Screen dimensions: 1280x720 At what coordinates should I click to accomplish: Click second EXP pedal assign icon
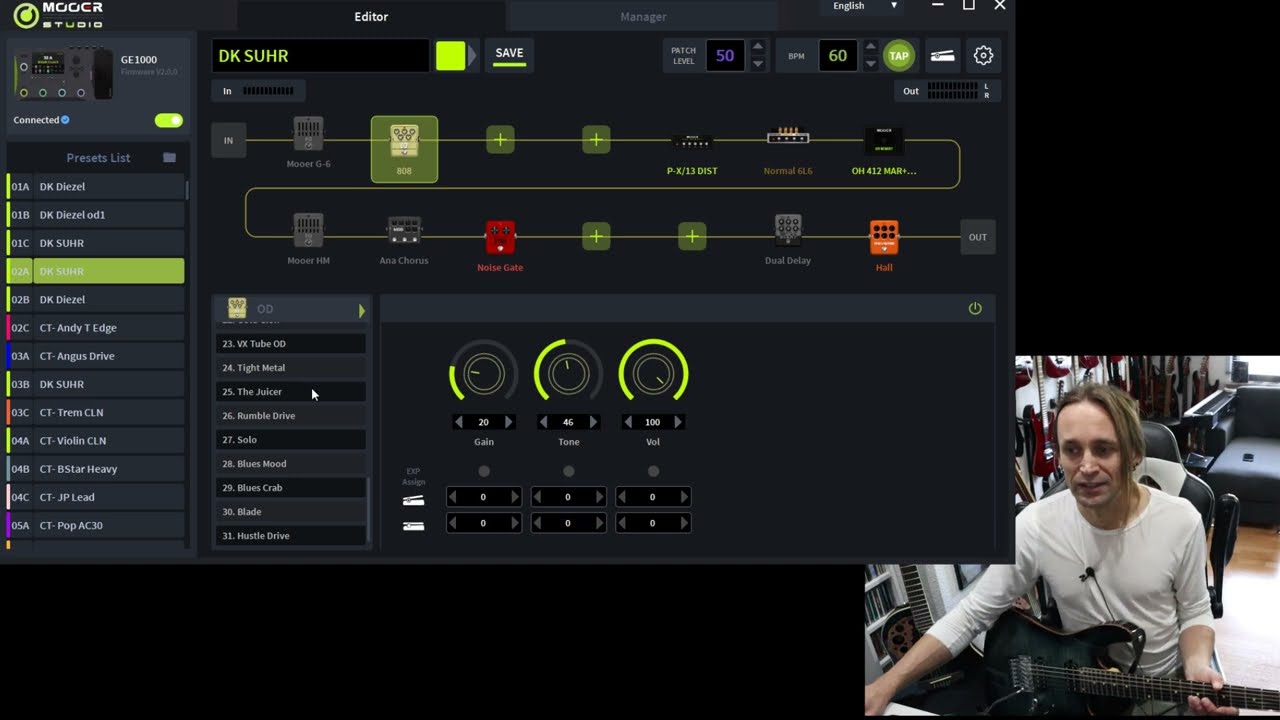pyautogui.click(x=413, y=526)
